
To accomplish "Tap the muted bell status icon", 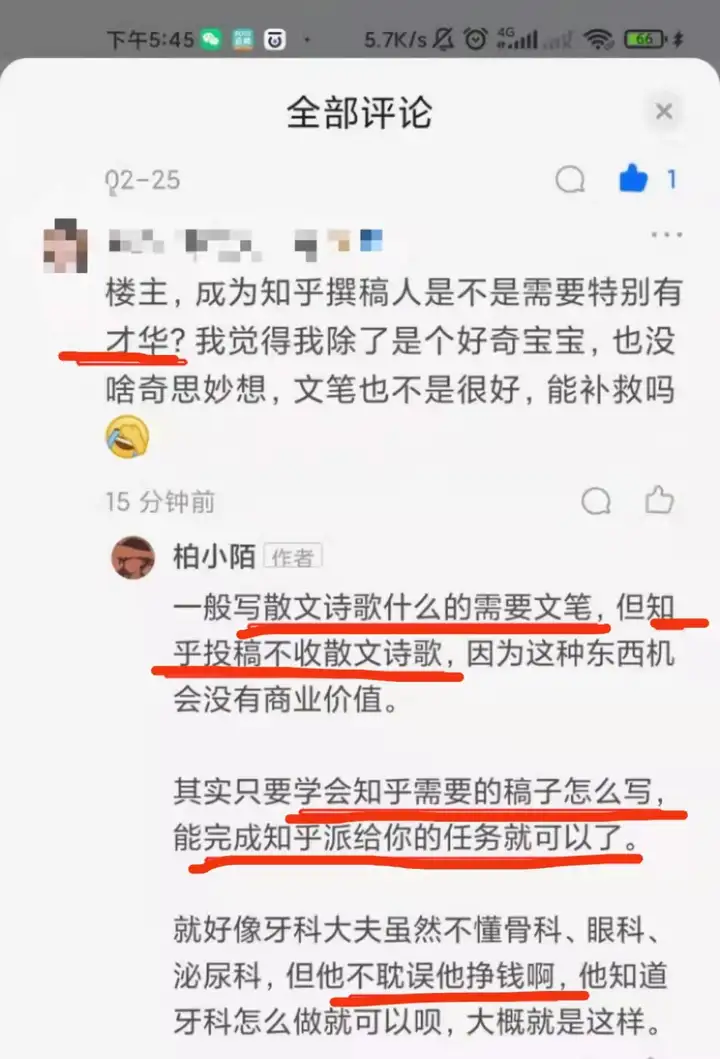I will (x=443, y=39).
